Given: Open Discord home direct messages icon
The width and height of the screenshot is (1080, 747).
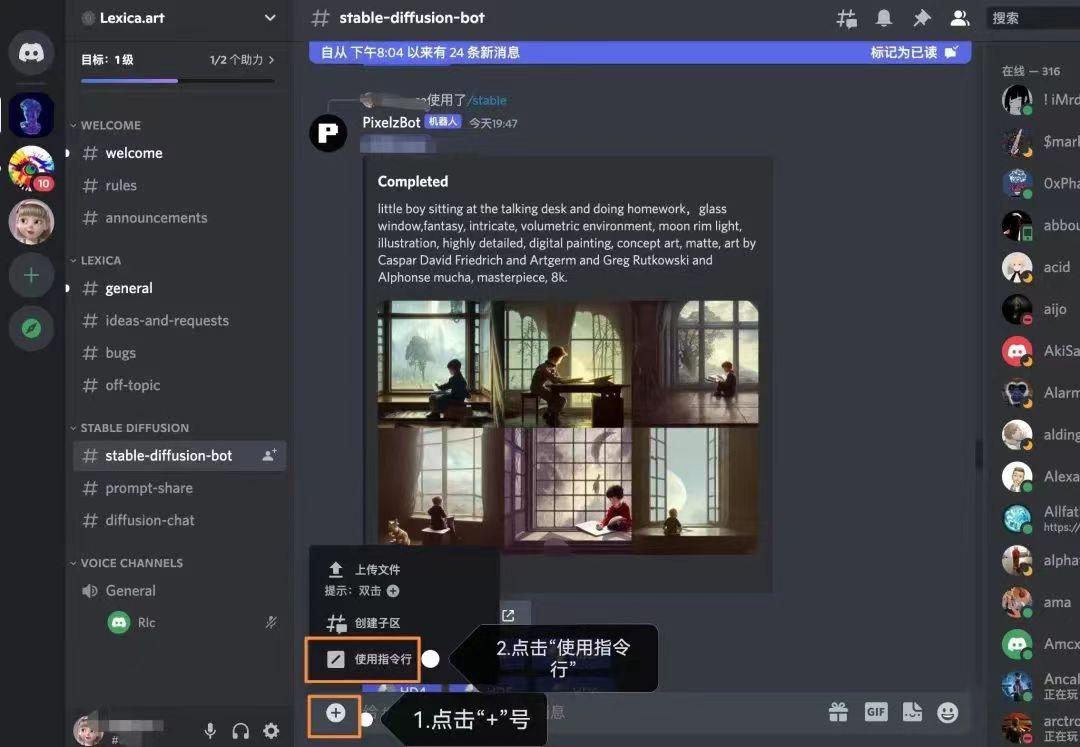Looking at the screenshot, I should [x=31, y=52].
